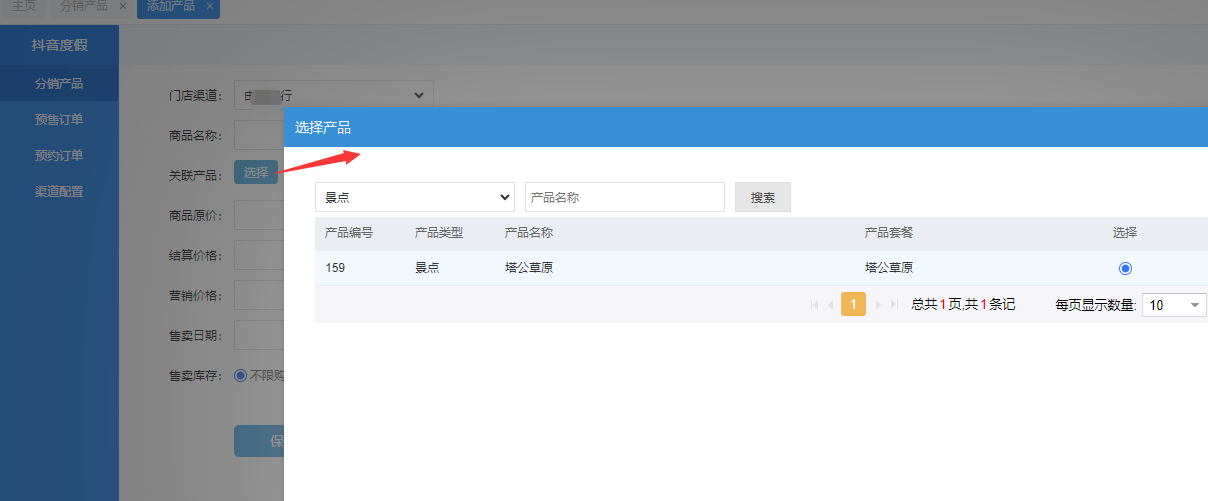This screenshot has height=501, width=1208.
Task: Switch to the 主页 tab
Action: click(x=24, y=6)
